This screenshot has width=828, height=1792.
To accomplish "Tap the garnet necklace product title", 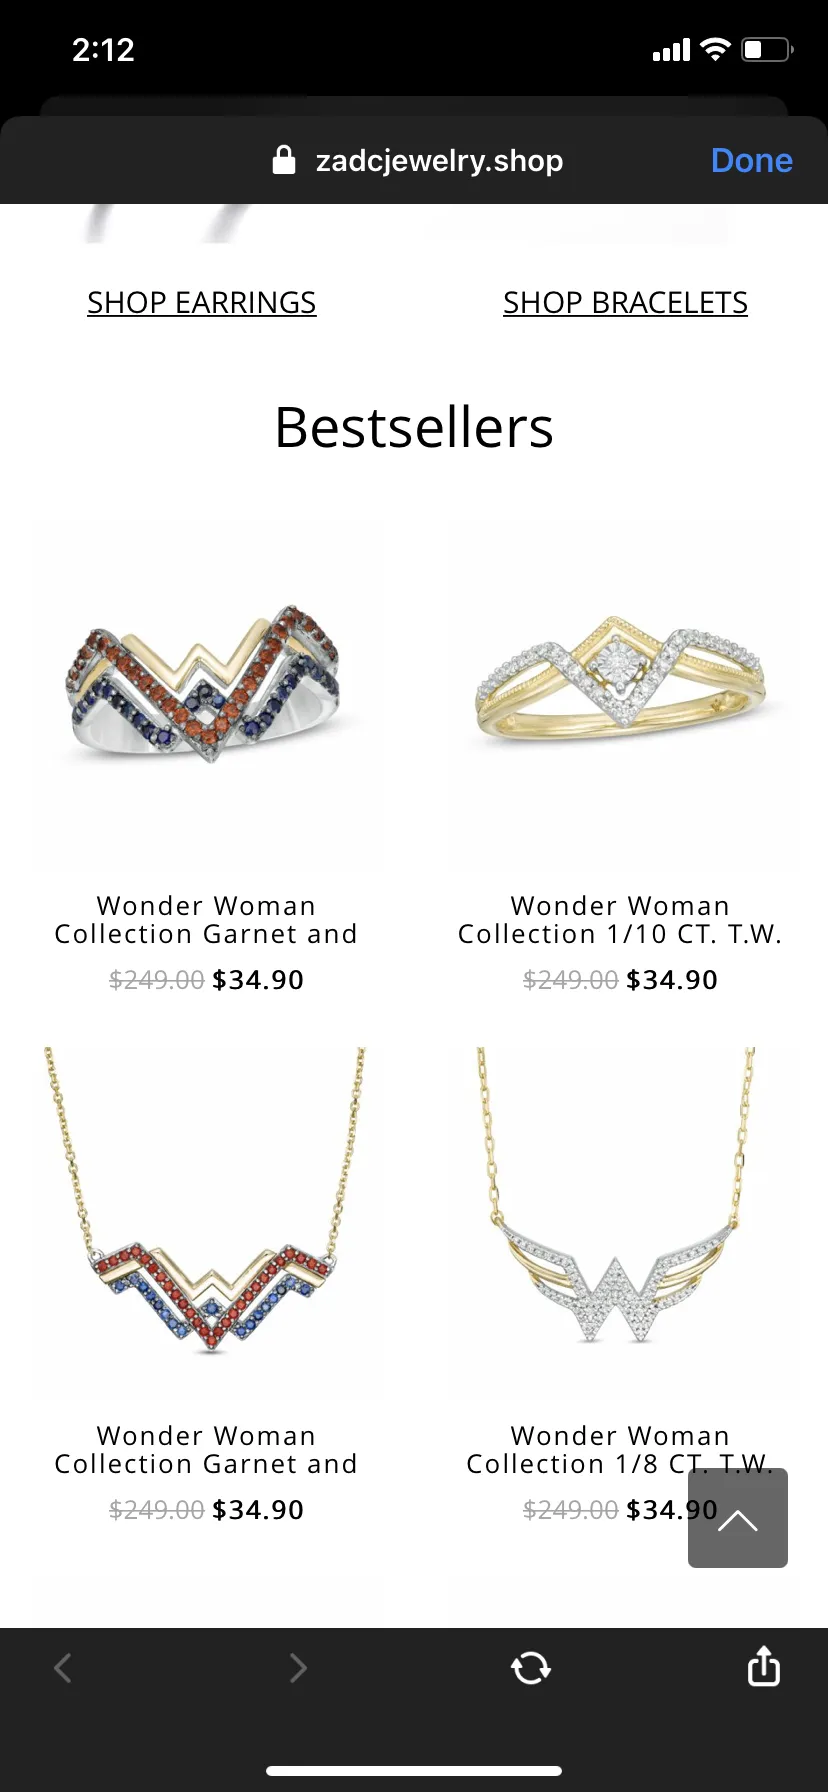I will pos(207,1450).
